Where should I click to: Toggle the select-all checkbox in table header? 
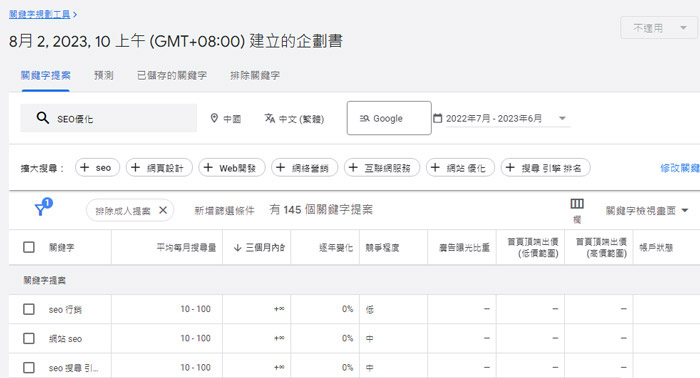pyautogui.click(x=29, y=247)
